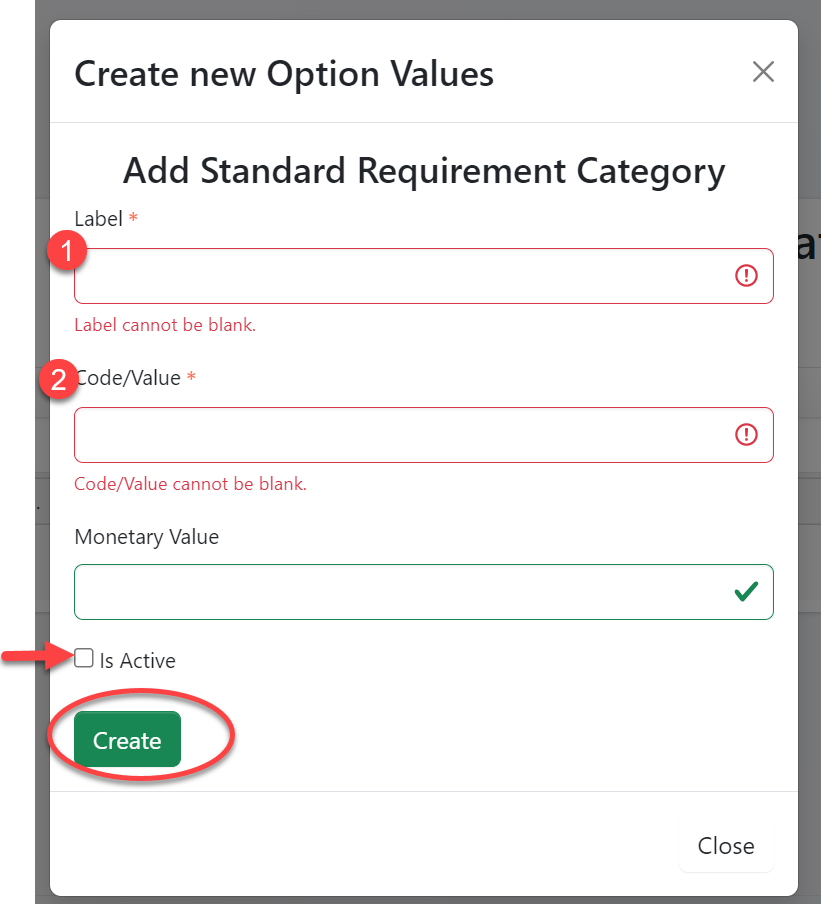Click the "Is Active" checkbox label text
This screenshot has width=821, height=904.
(137, 661)
